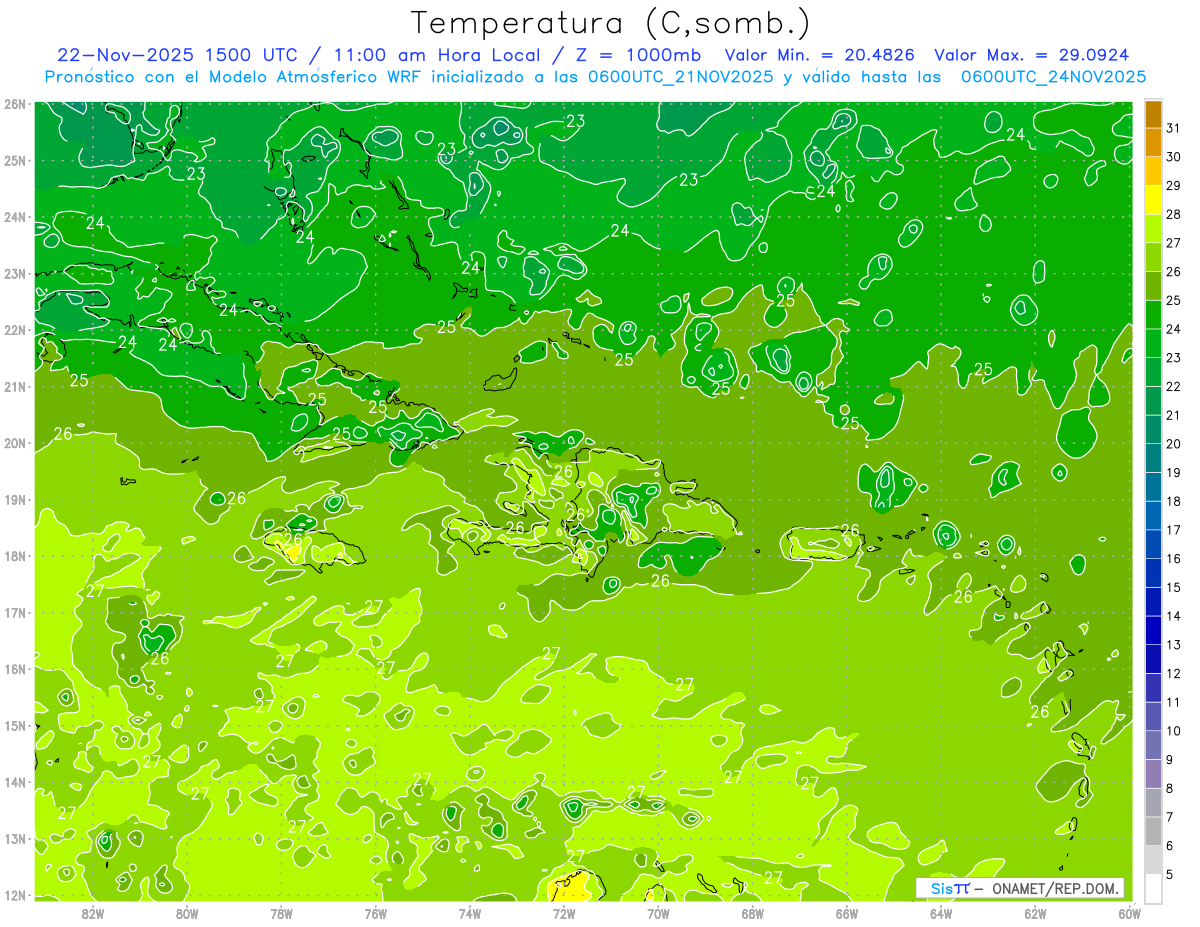The height and width of the screenshot is (927, 1200).
Task: Click the '24N' latitude axis label
Action: tap(14, 217)
